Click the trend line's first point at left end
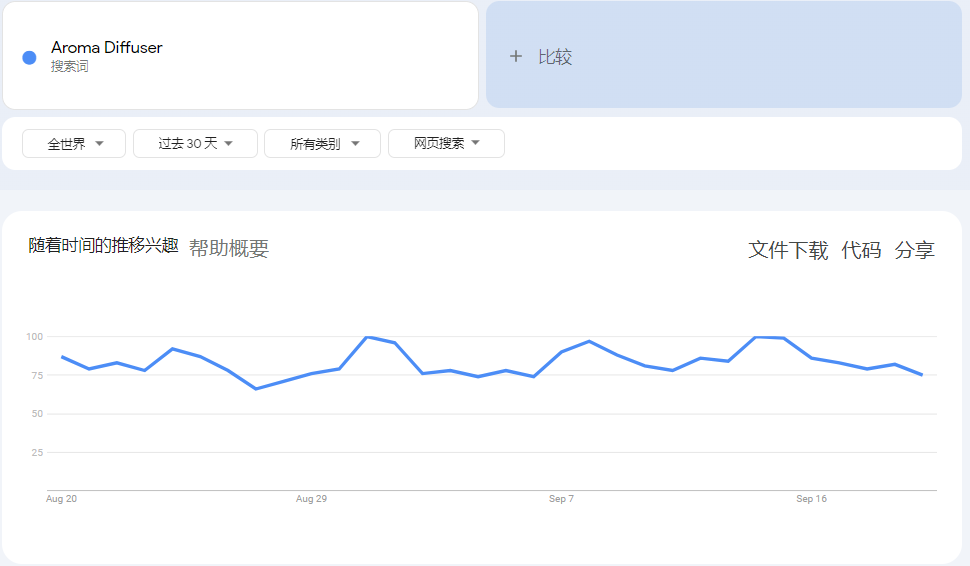 pos(62,356)
